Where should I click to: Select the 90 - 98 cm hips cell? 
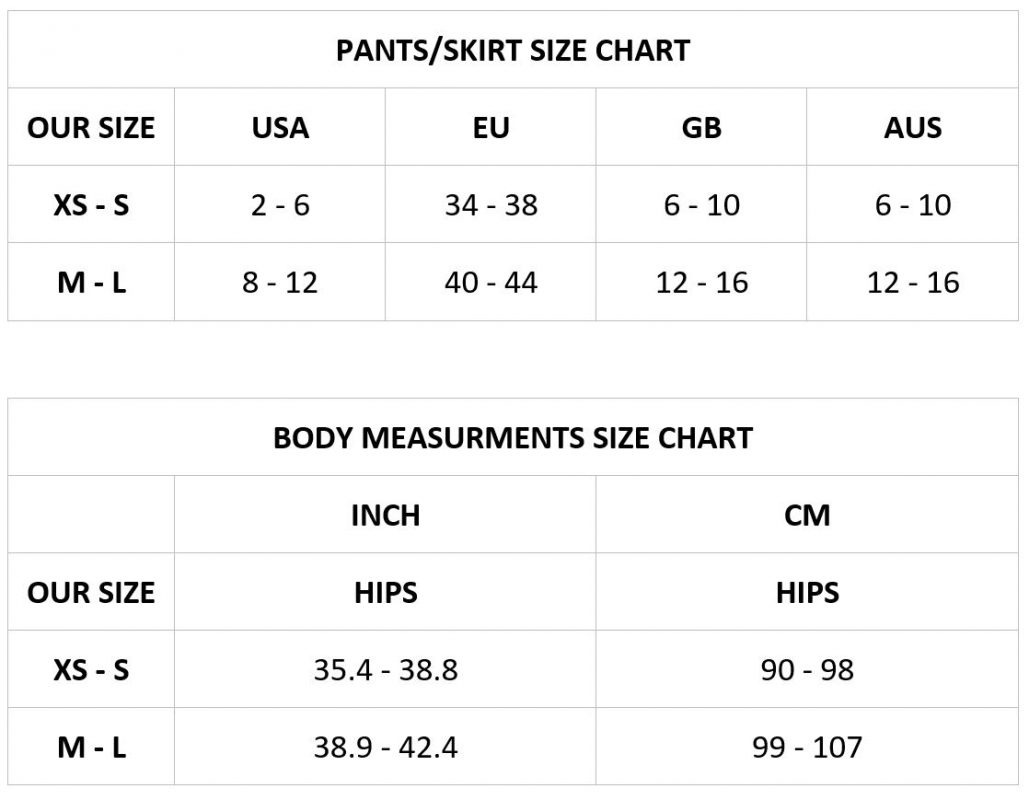(807, 669)
